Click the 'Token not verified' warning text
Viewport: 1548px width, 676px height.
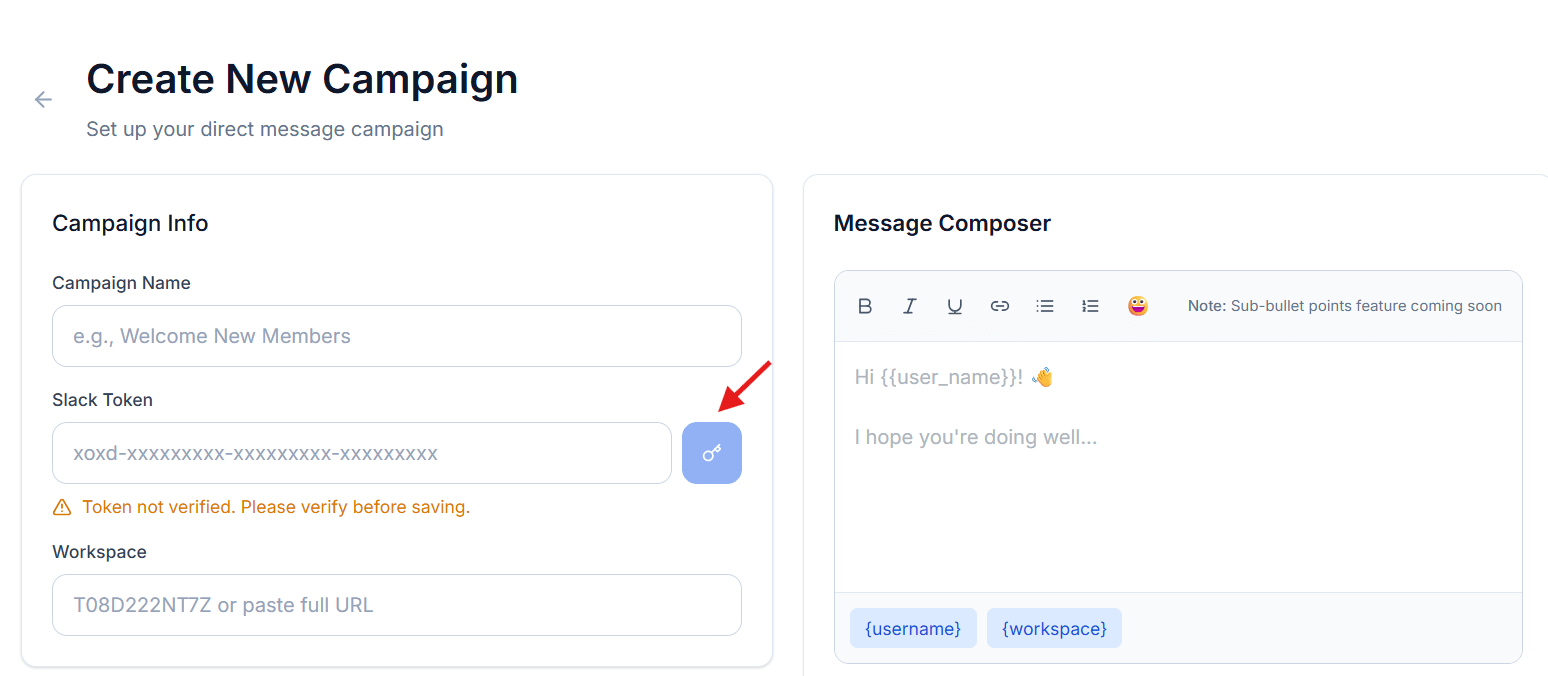tap(276, 507)
